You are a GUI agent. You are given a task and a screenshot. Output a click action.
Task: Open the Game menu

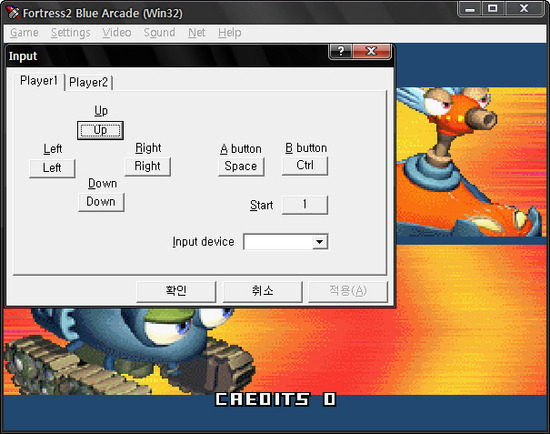(x=24, y=33)
